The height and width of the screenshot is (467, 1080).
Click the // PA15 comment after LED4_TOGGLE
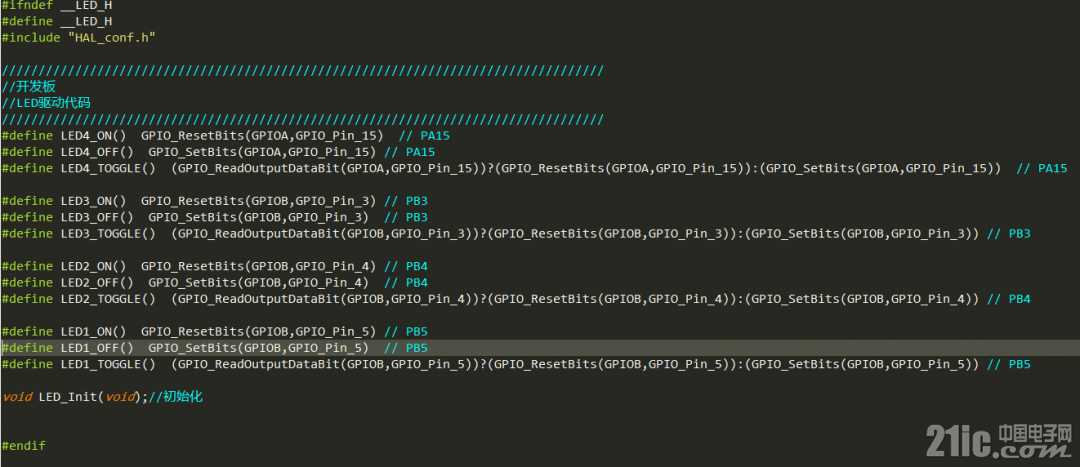coord(1042,169)
